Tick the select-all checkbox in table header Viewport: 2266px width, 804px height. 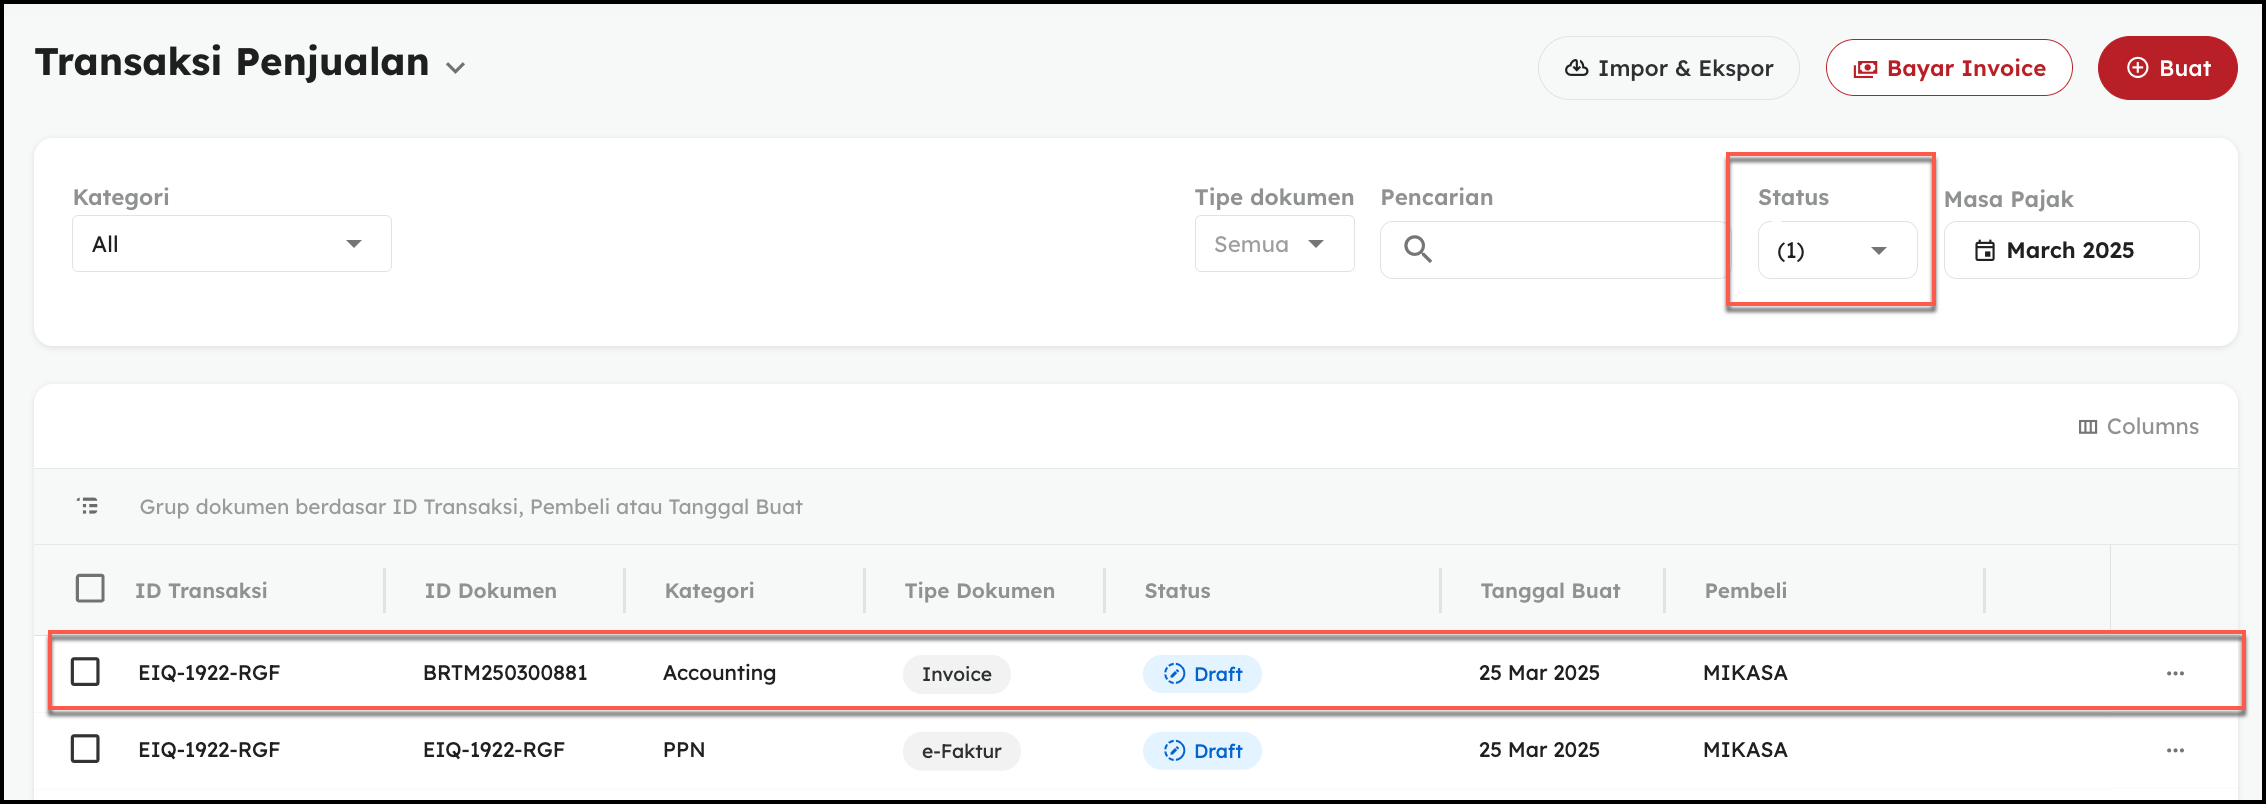pos(90,588)
